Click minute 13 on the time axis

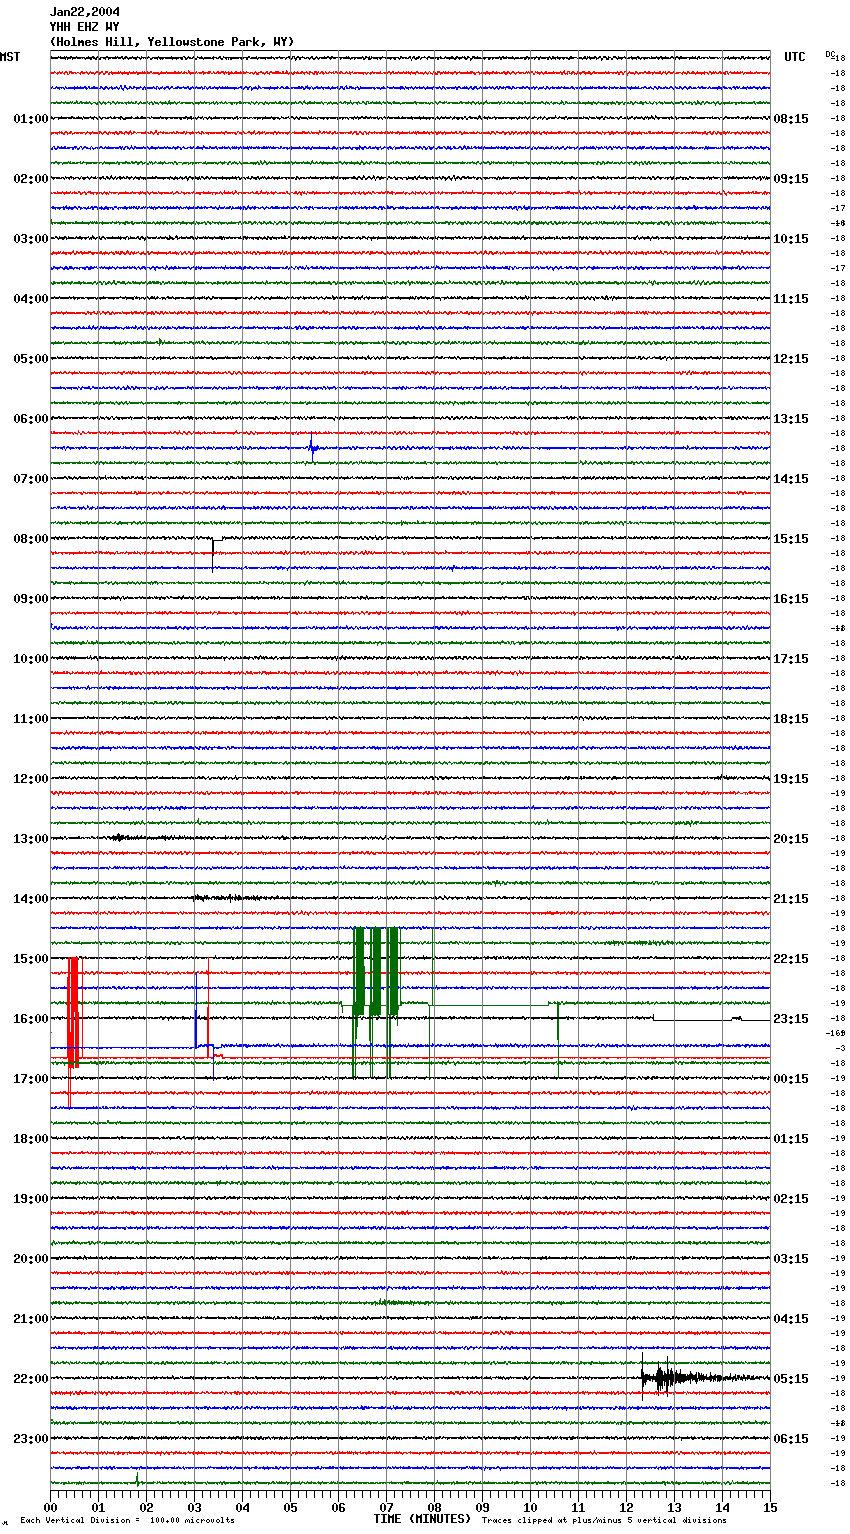click(675, 1507)
